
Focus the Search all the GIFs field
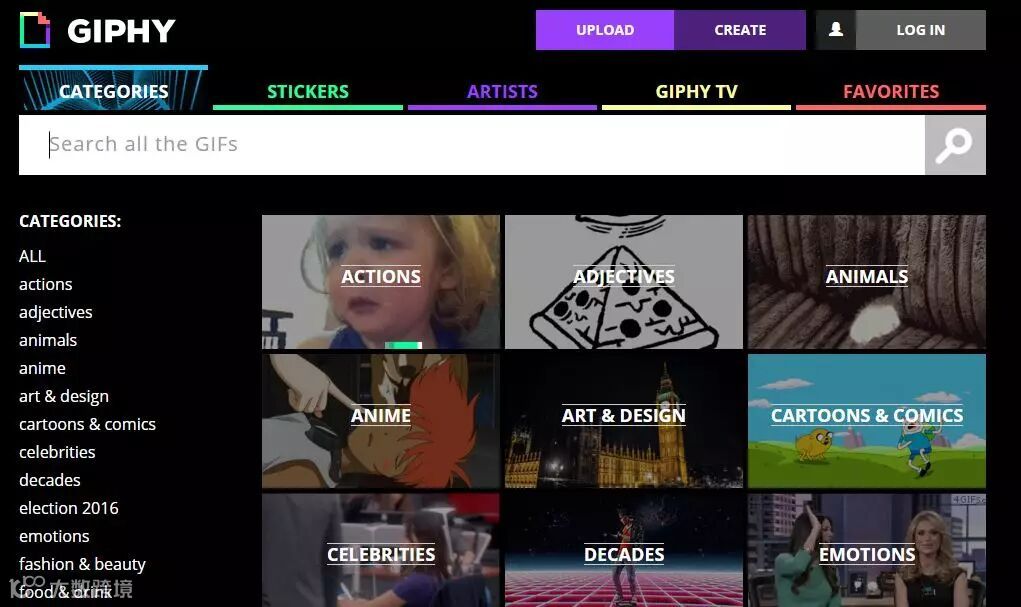coord(471,145)
